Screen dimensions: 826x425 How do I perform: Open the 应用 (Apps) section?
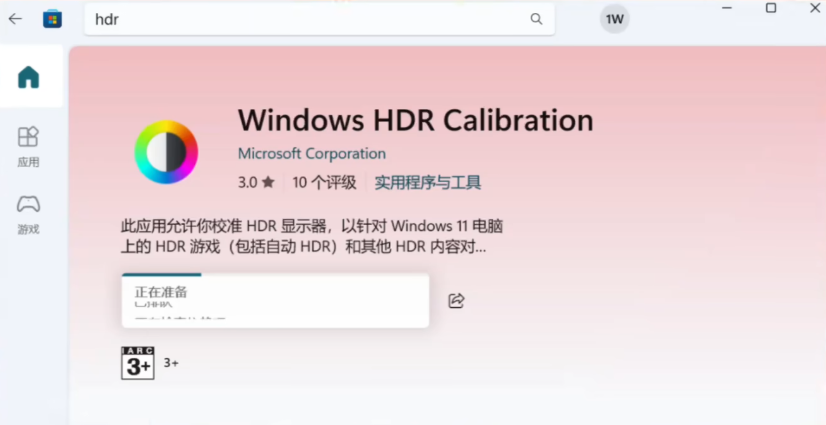coord(29,146)
